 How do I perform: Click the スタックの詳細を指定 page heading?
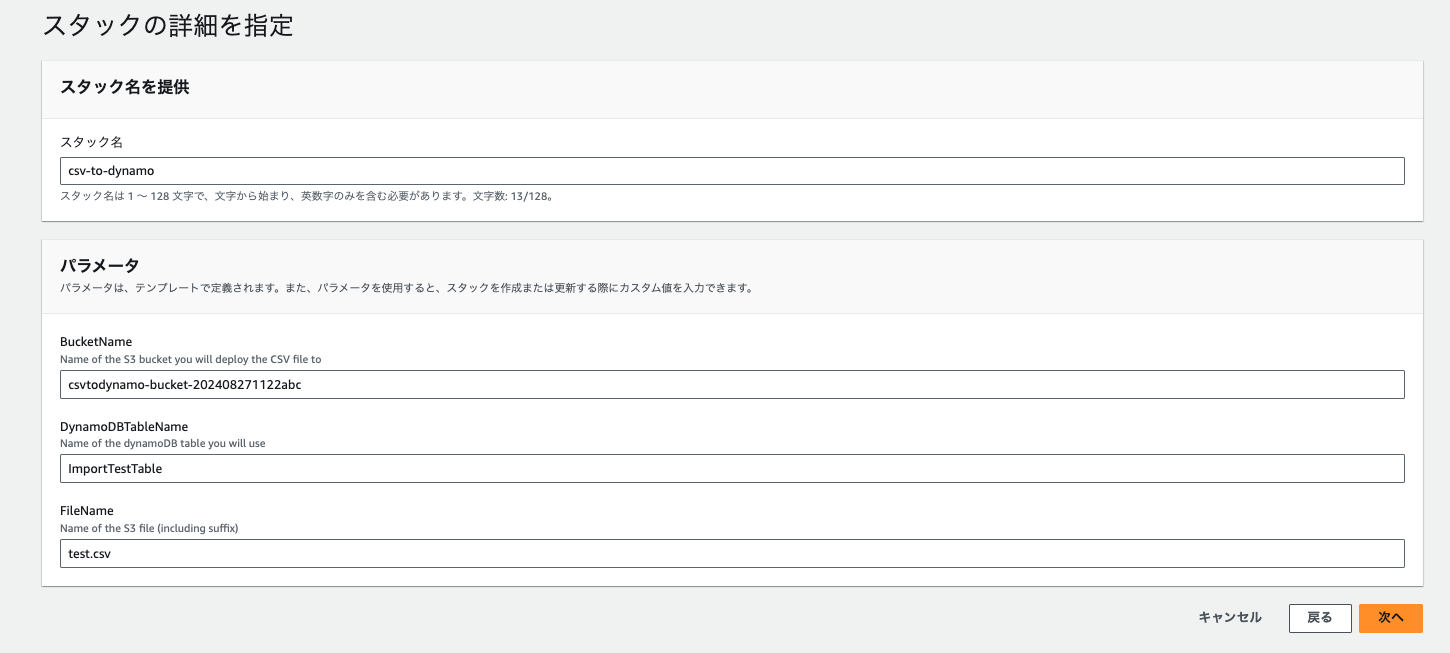tap(168, 26)
